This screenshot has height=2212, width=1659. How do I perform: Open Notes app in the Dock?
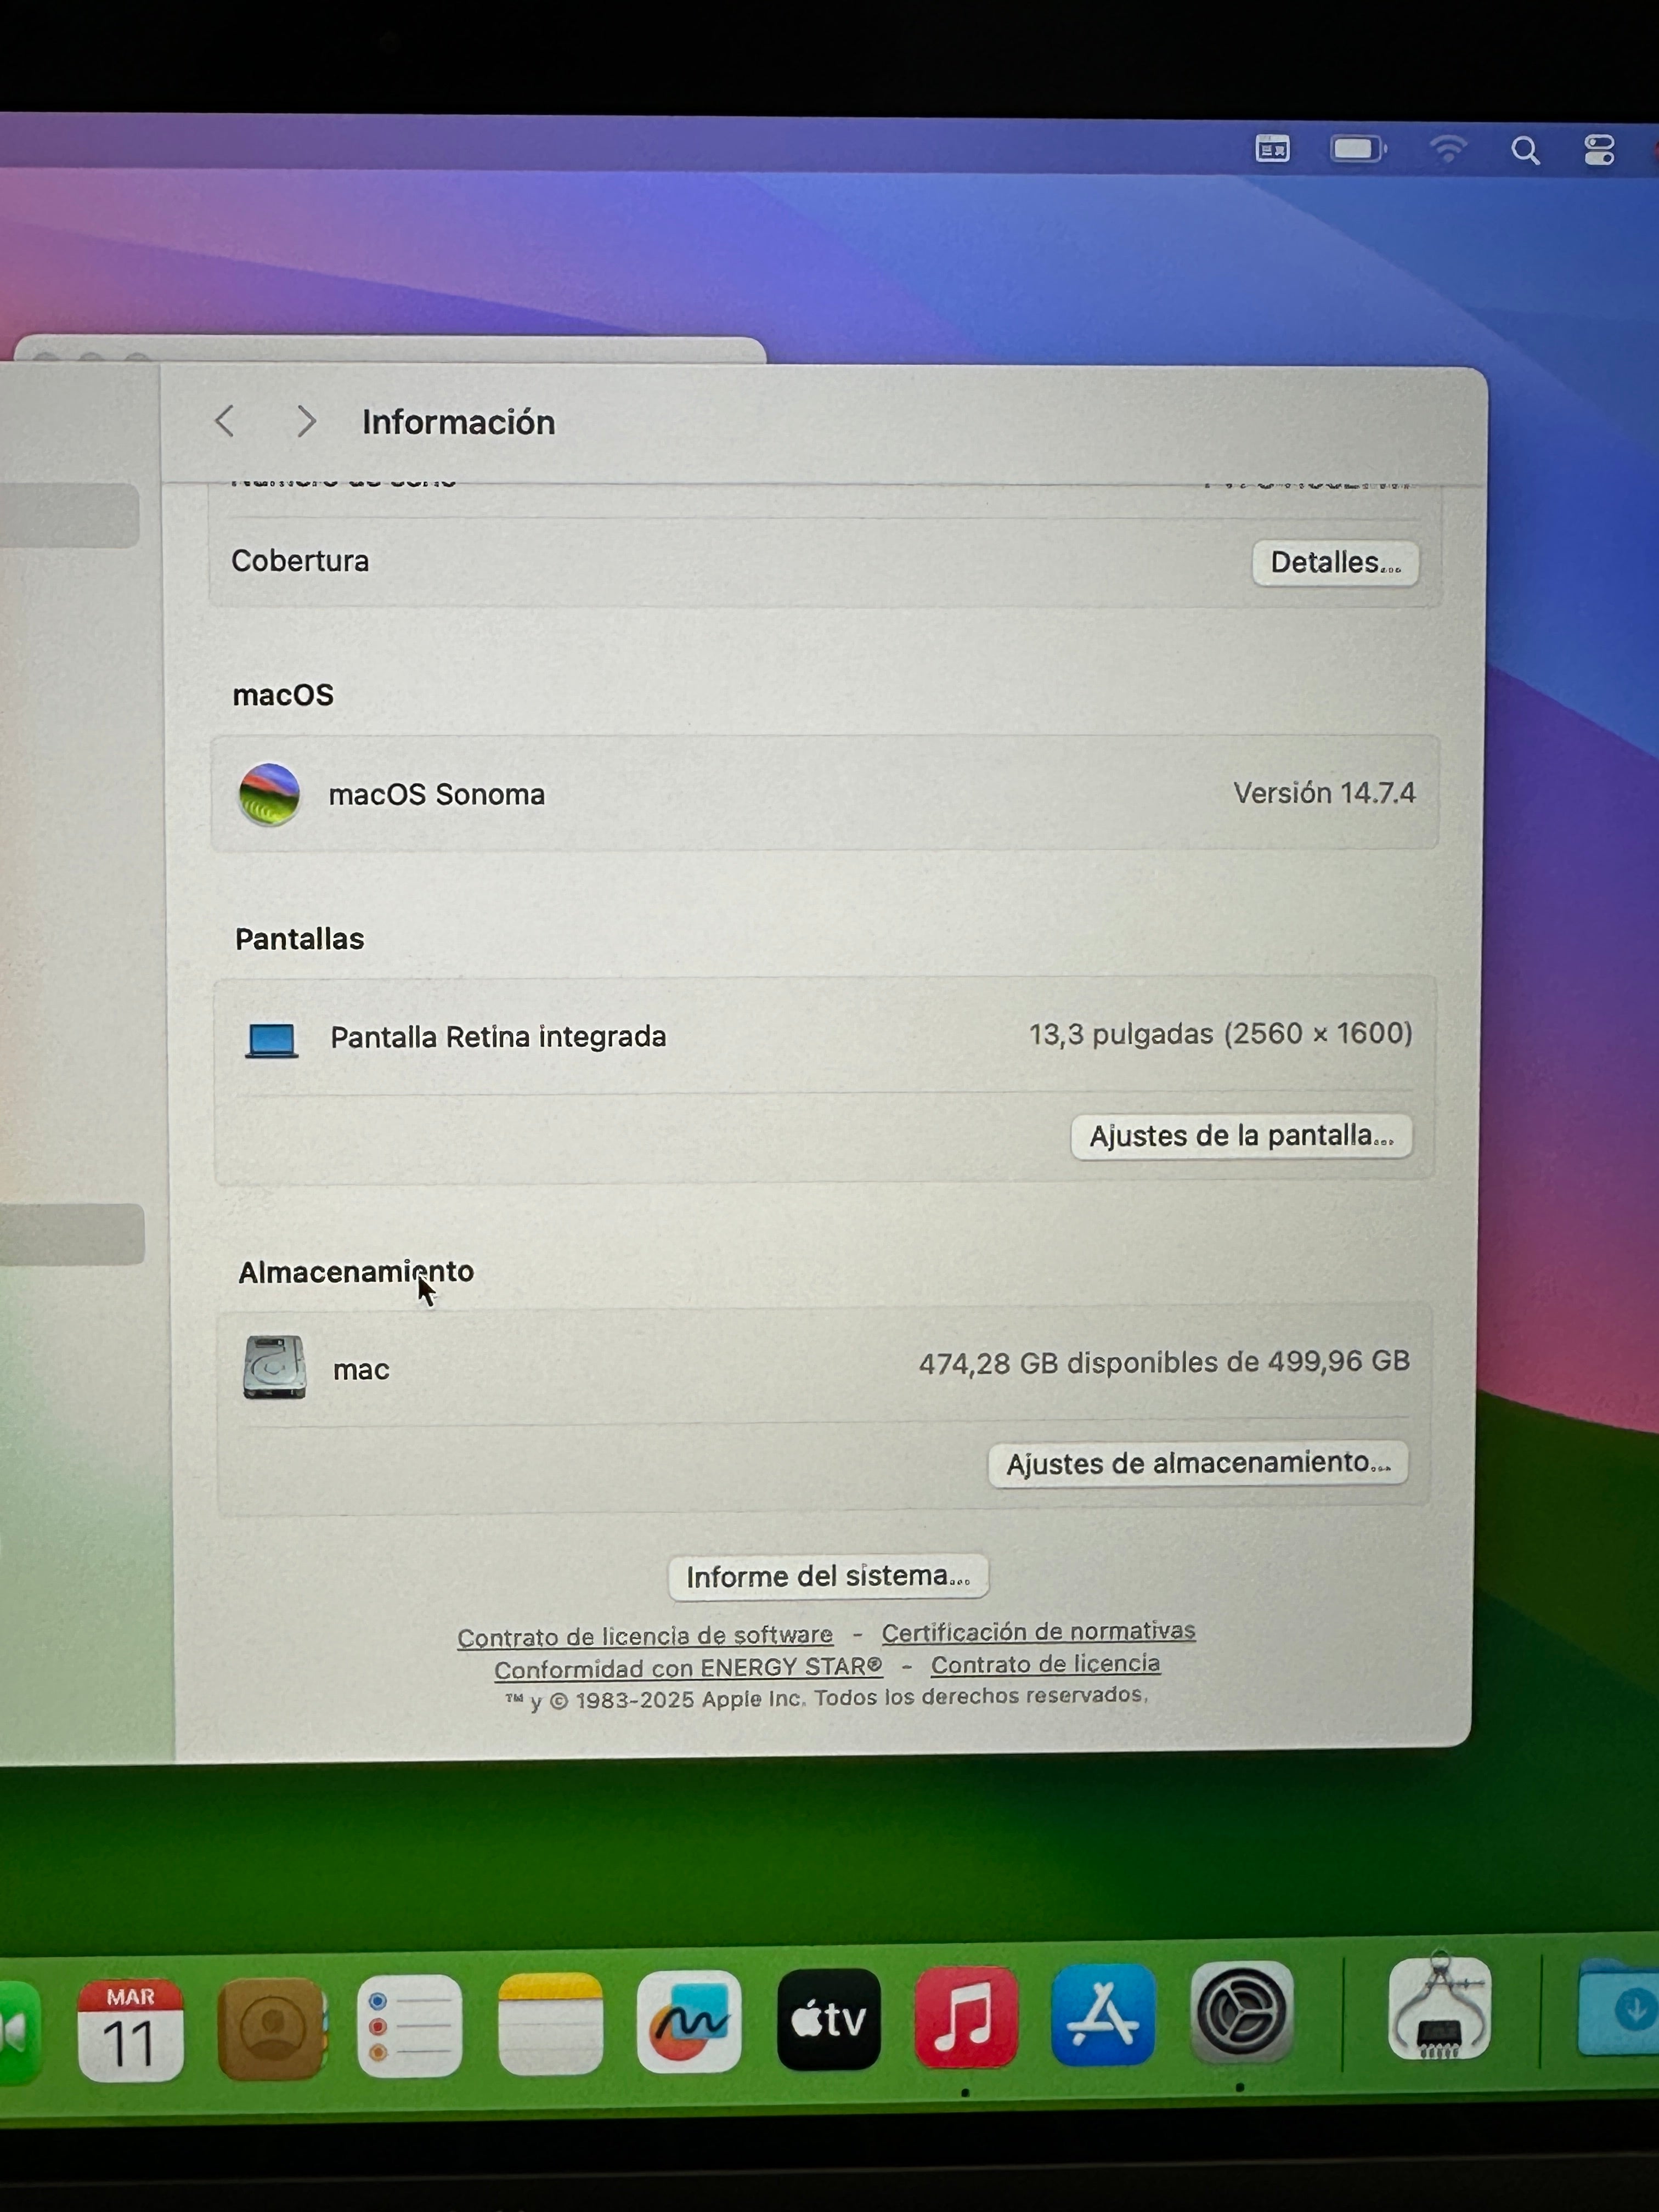(x=550, y=2024)
